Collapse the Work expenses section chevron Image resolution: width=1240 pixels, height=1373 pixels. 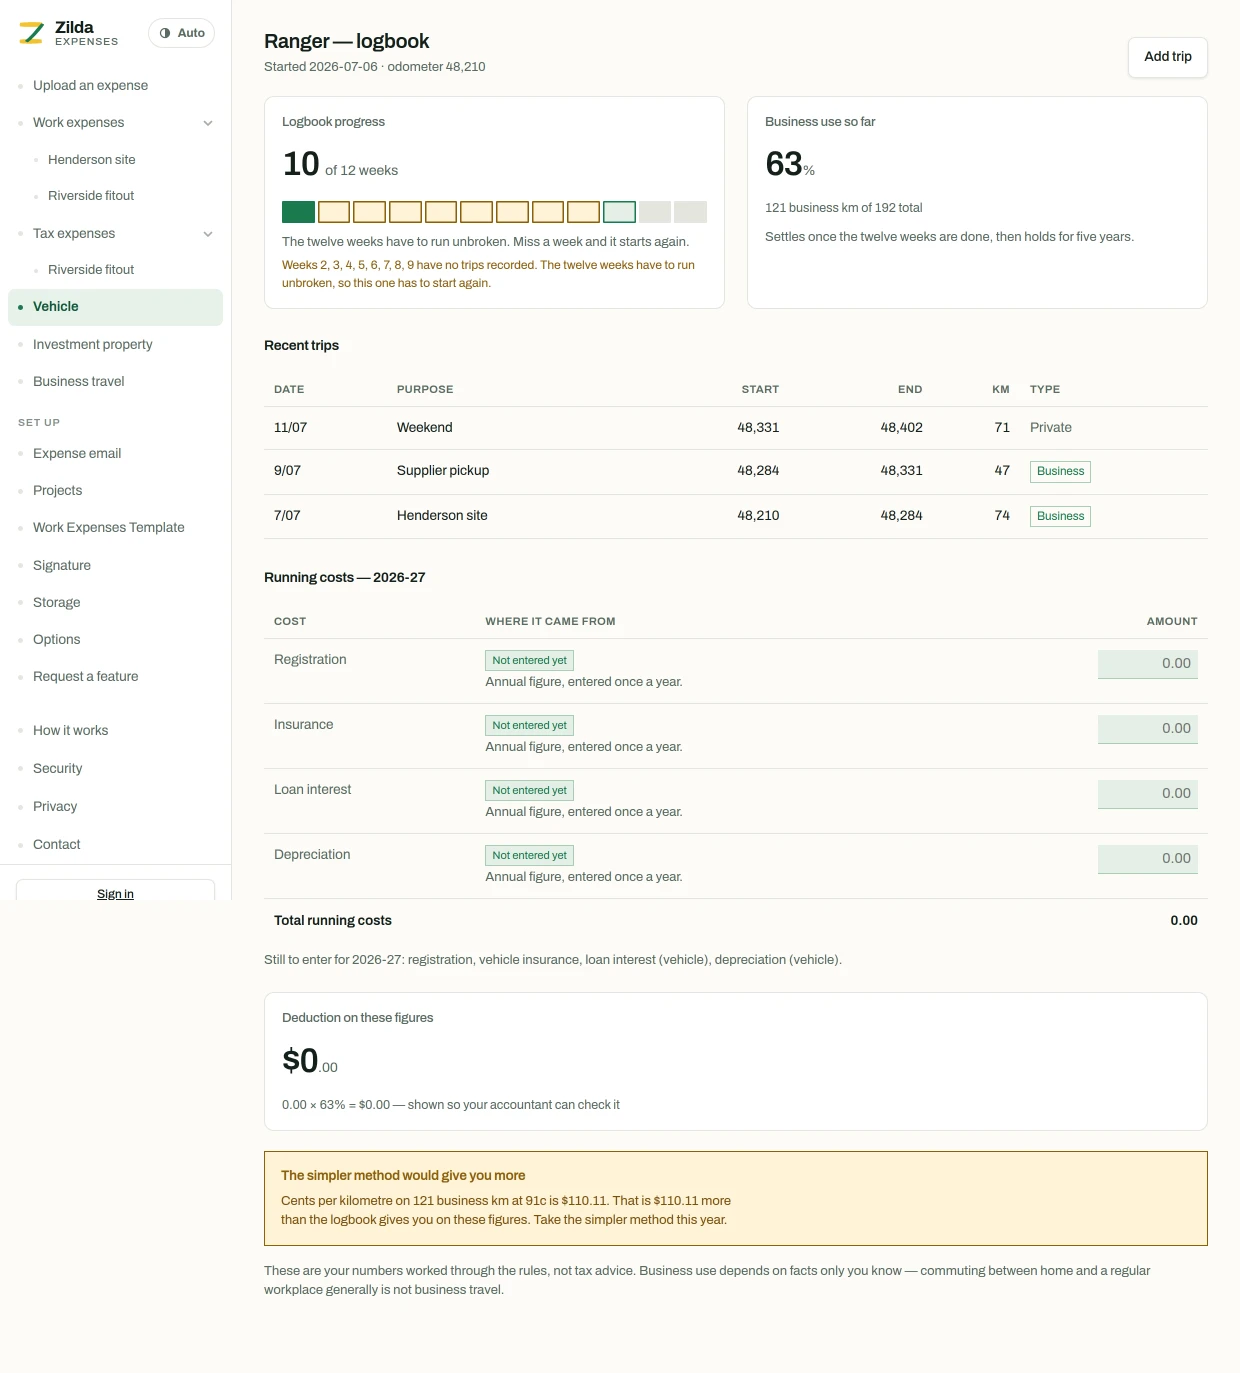[x=208, y=123]
